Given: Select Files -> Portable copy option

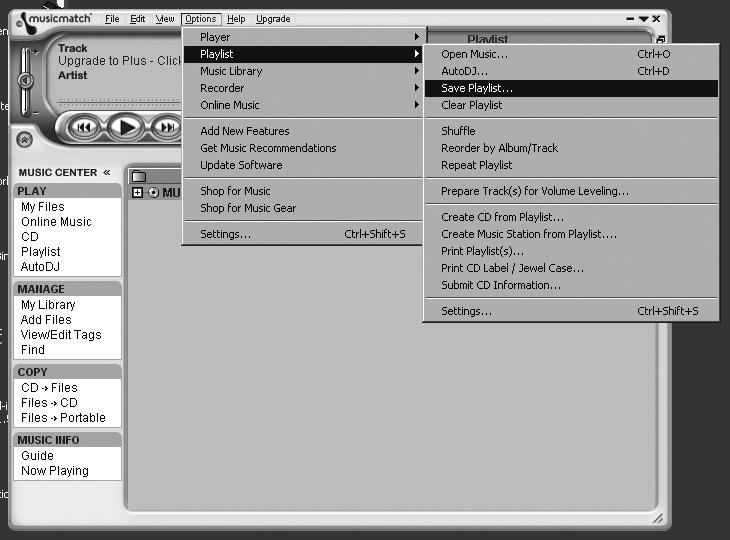Looking at the screenshot, I should pos(63,418).
